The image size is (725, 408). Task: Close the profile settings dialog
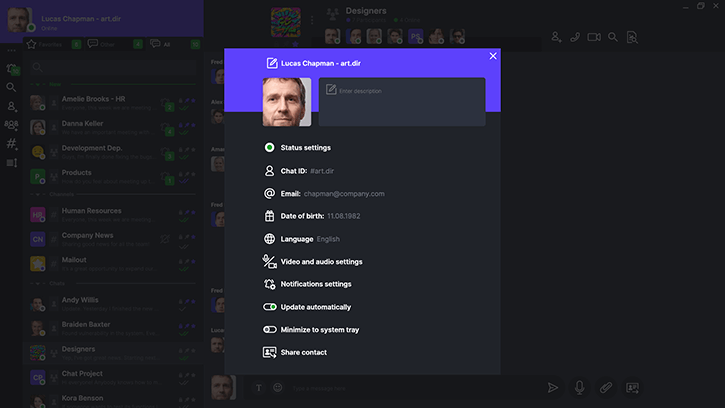493,56
